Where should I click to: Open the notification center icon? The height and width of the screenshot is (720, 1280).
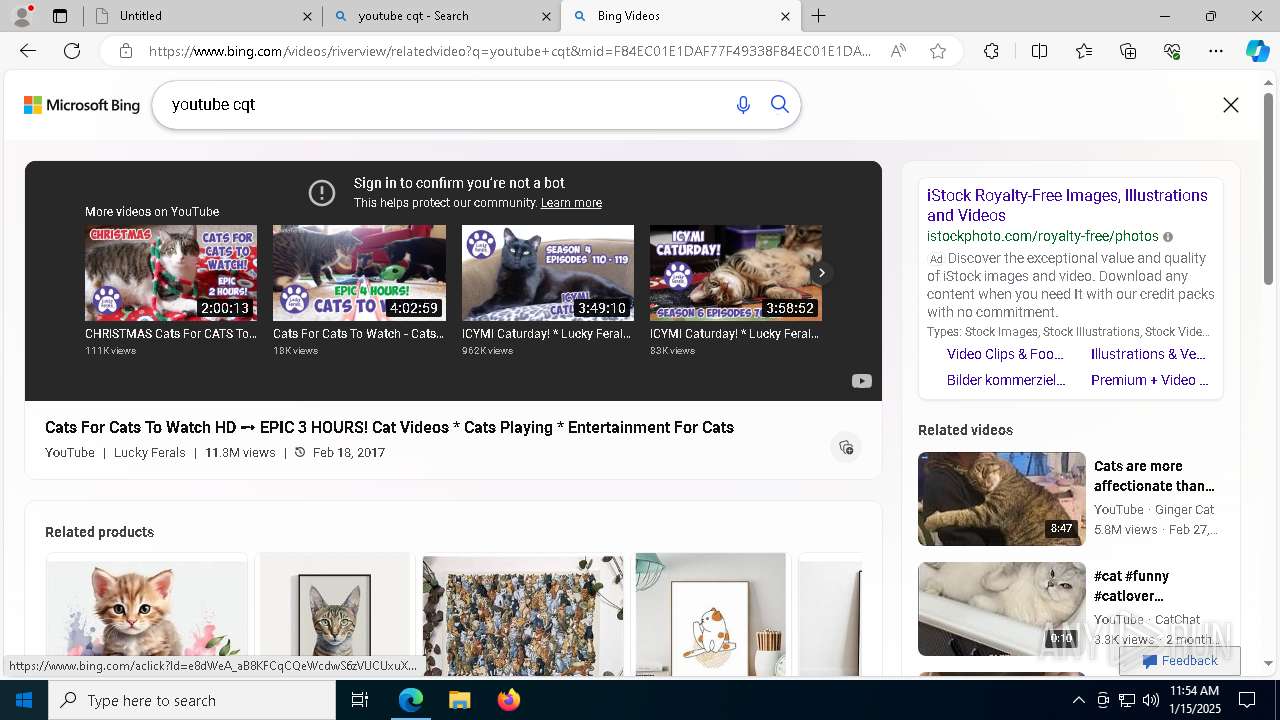point(1247,700)
